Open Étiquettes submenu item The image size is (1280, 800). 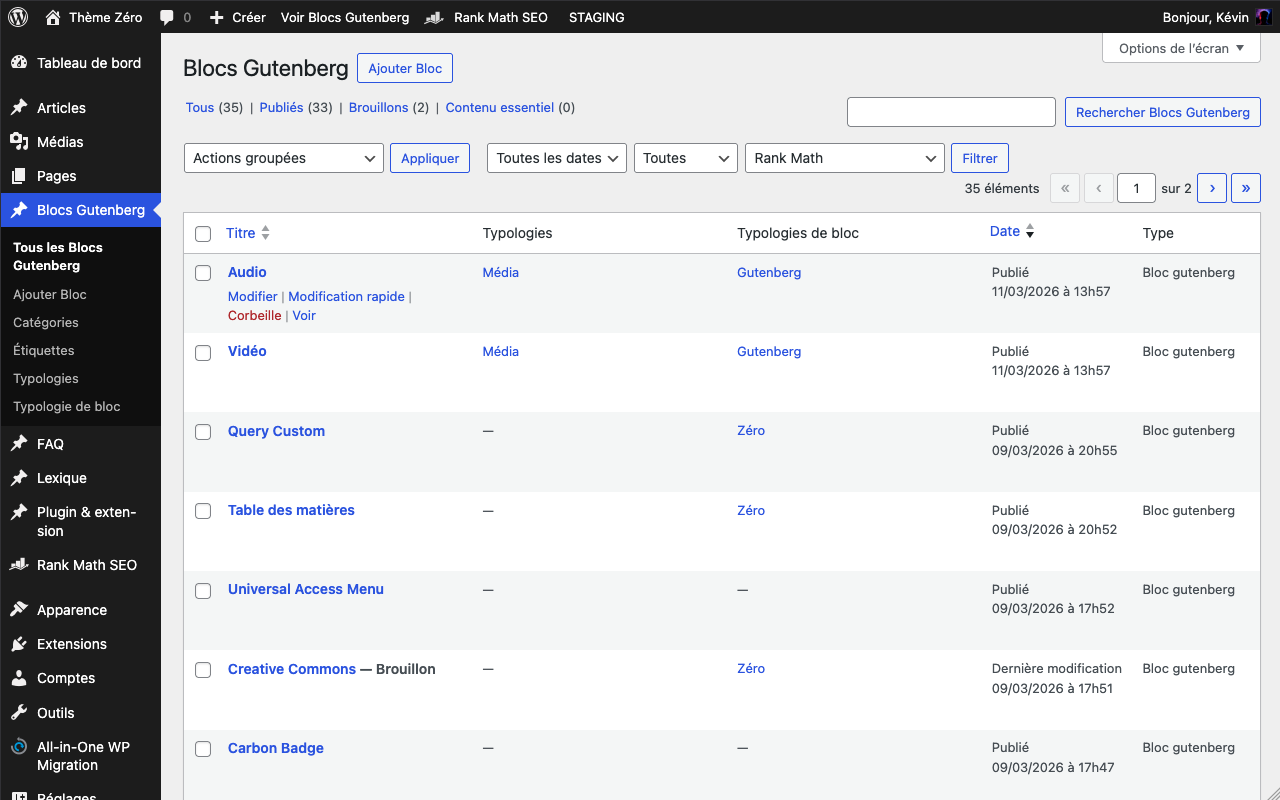tap(44, 350)
